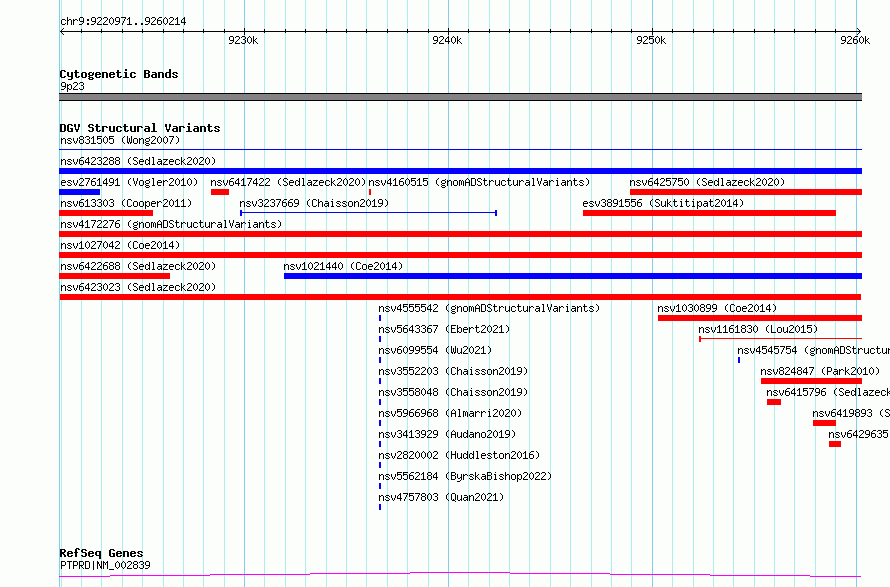
Task: Click nsv5562184 (ByrskaBishop2022) label
Action: (465, 476)
